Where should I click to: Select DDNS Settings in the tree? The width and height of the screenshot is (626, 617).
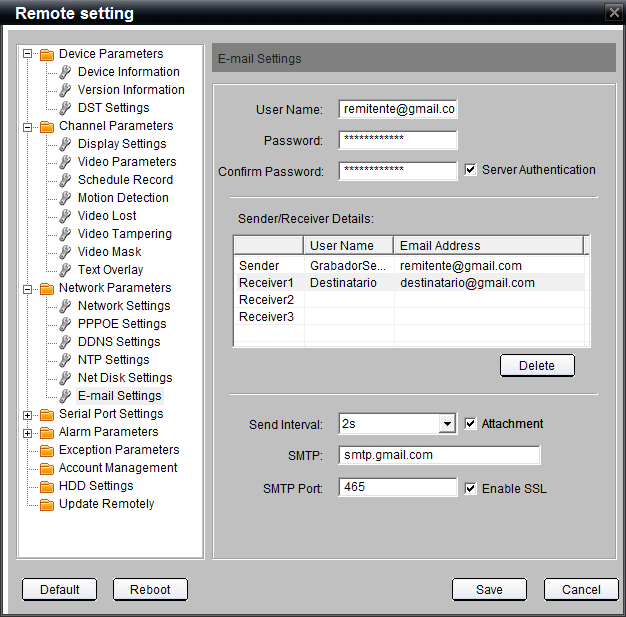[119, 342]
